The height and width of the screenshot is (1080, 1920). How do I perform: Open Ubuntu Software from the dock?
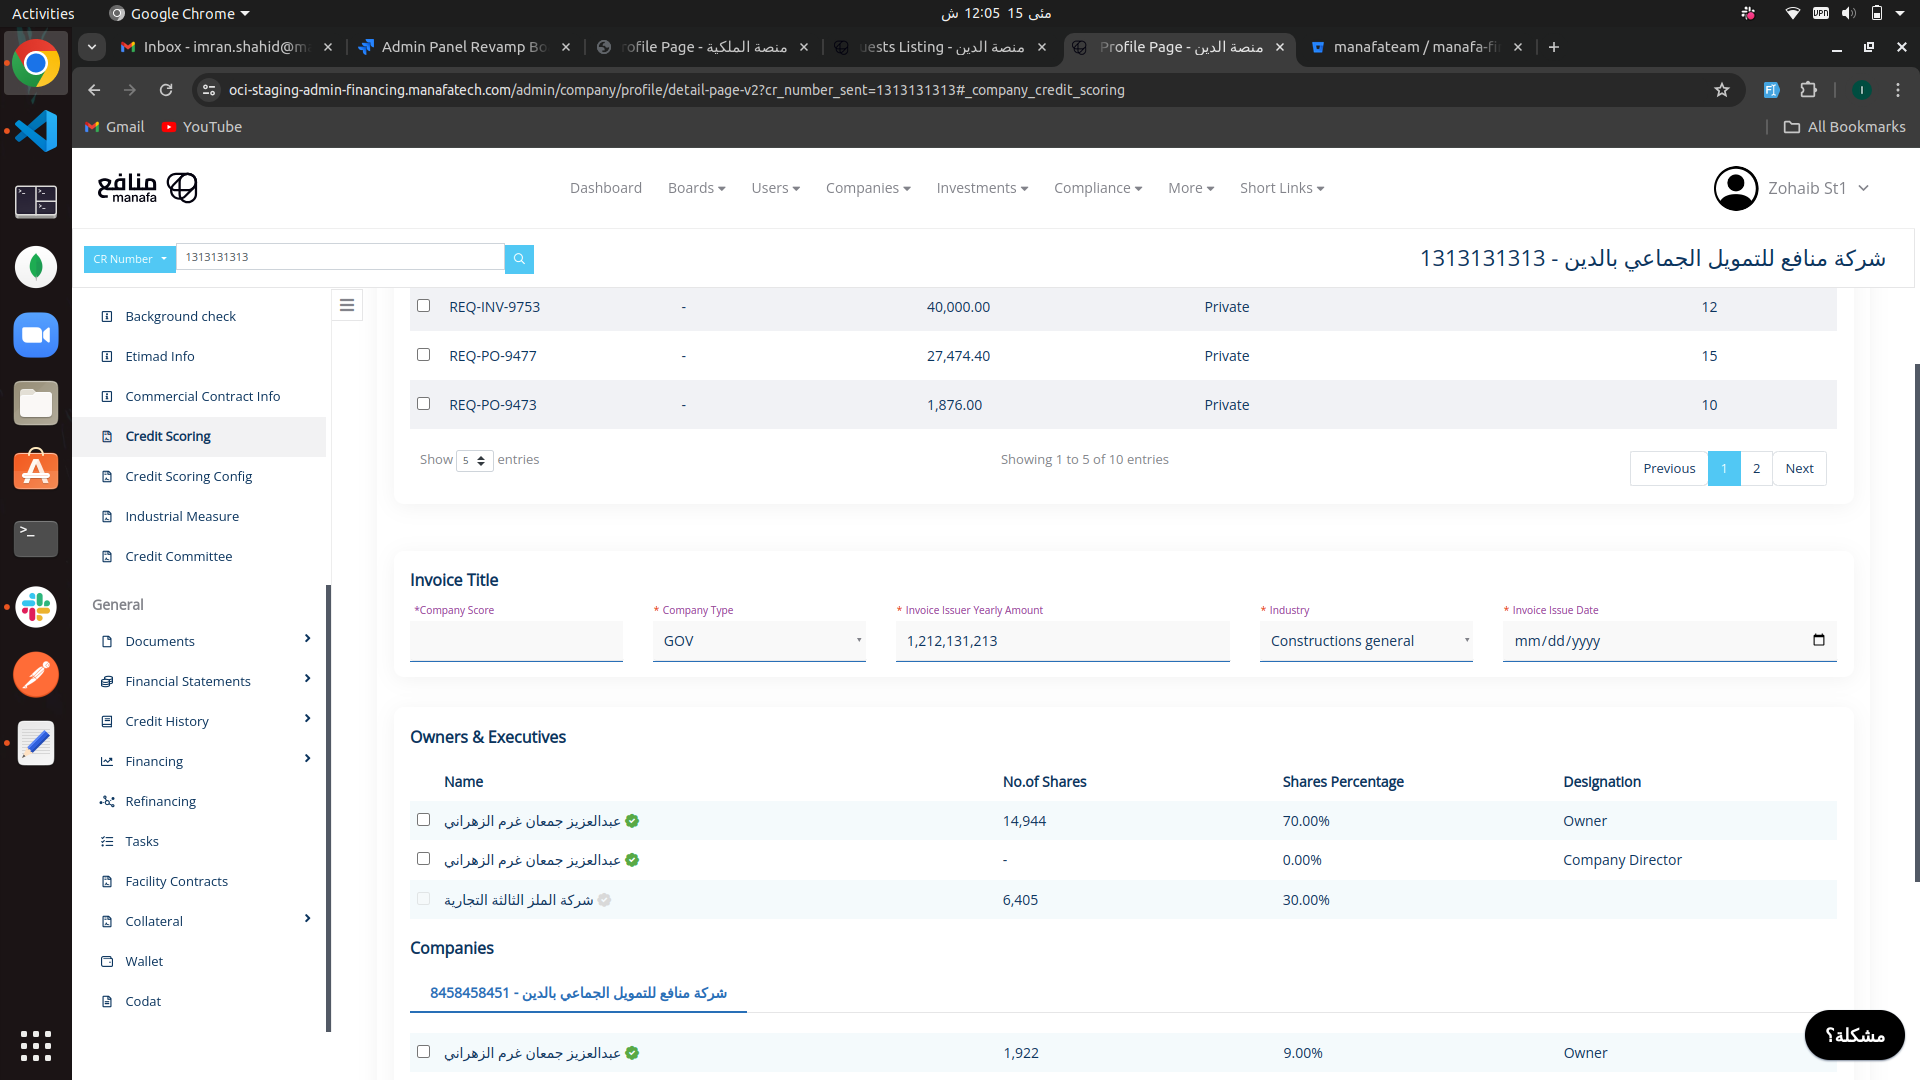(x=36, y=471)
